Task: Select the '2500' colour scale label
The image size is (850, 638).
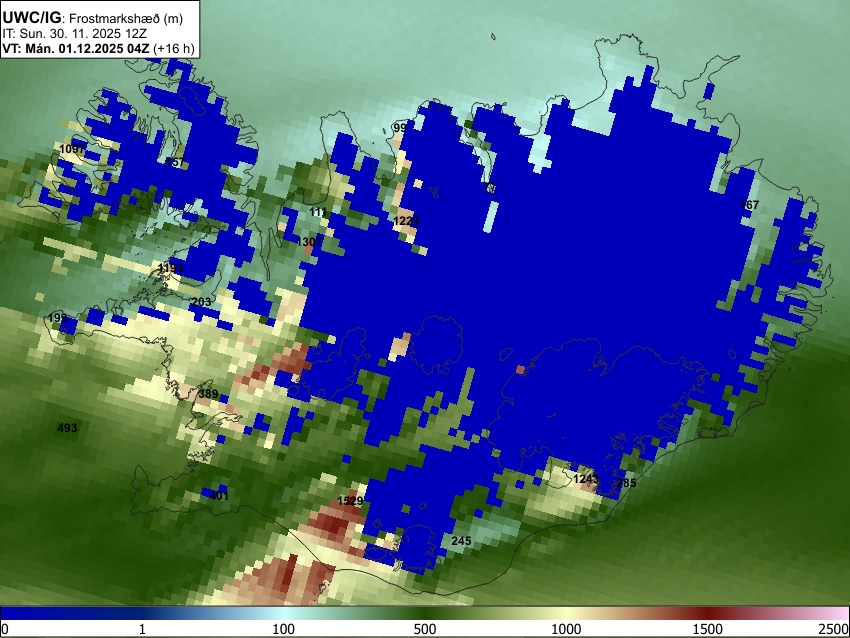Action: click(834, 629)
